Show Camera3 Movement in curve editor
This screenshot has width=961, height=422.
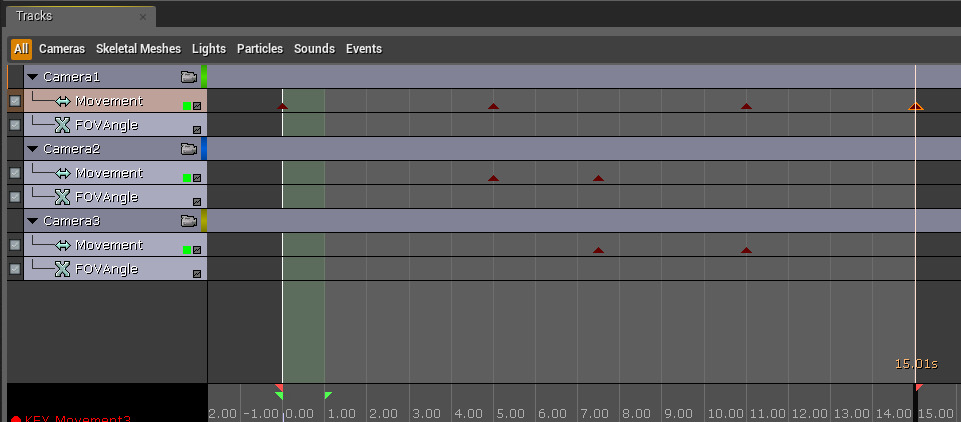197,250
